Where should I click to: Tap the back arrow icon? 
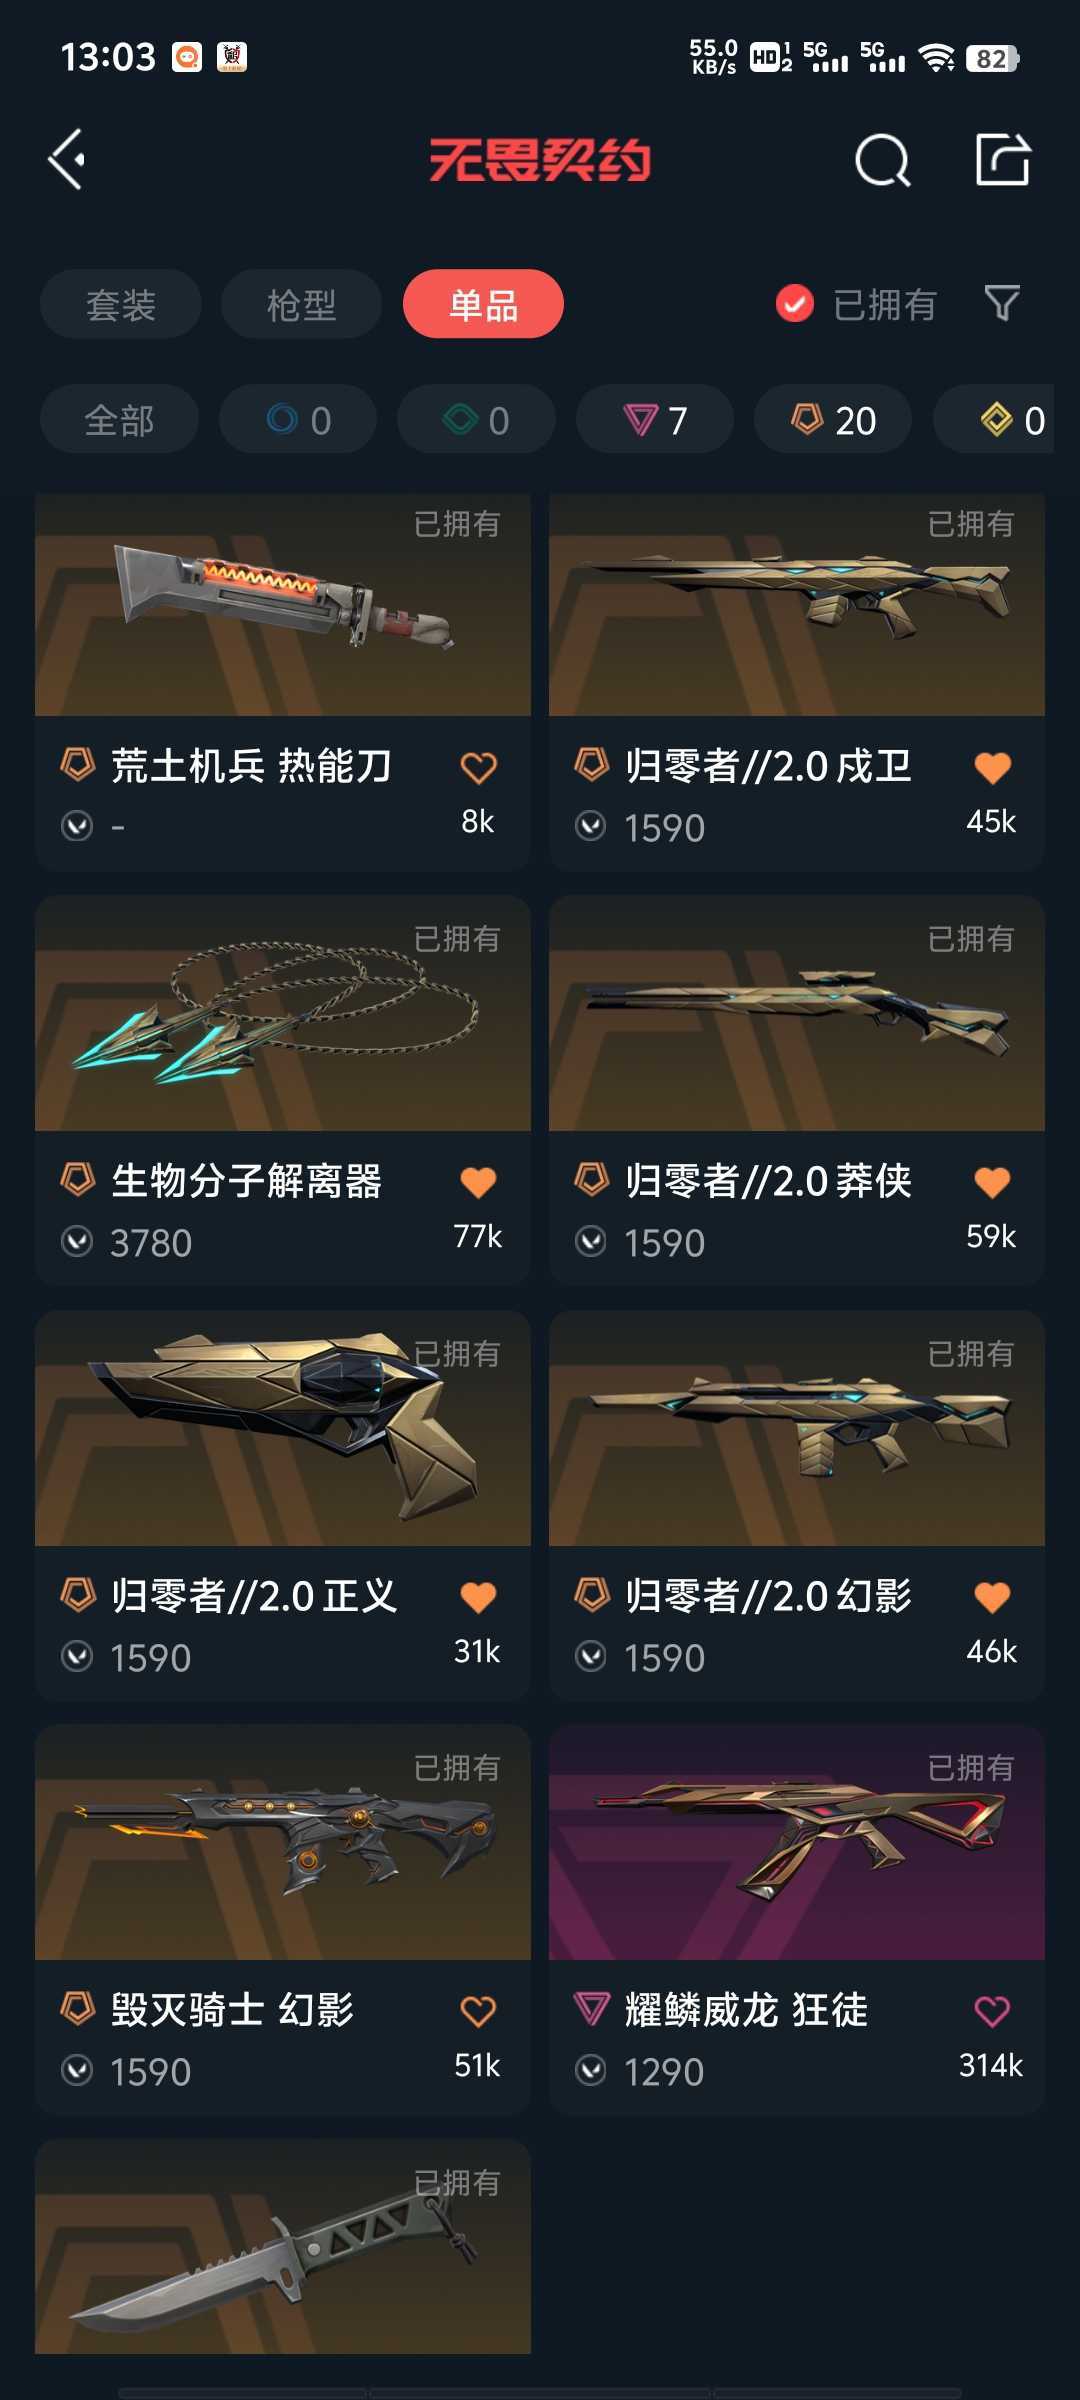click(x=67, y=160)
